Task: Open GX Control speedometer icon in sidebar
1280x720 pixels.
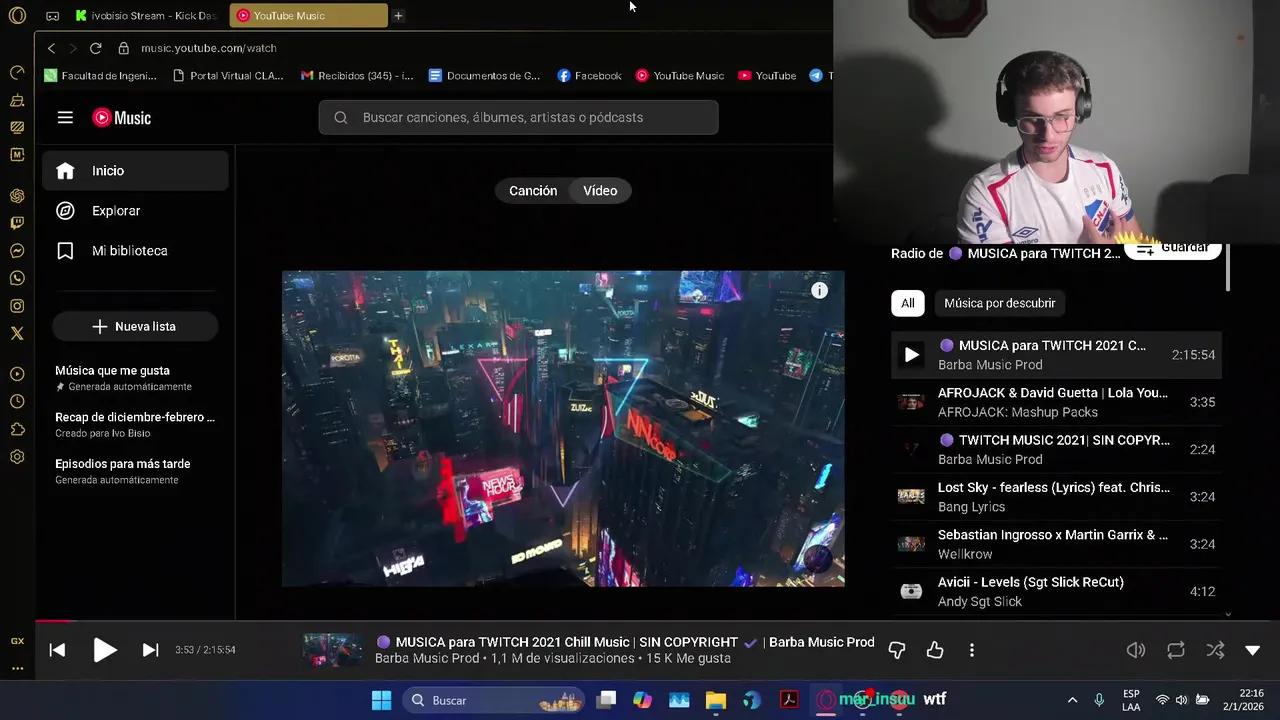Action: pos(17,72)
